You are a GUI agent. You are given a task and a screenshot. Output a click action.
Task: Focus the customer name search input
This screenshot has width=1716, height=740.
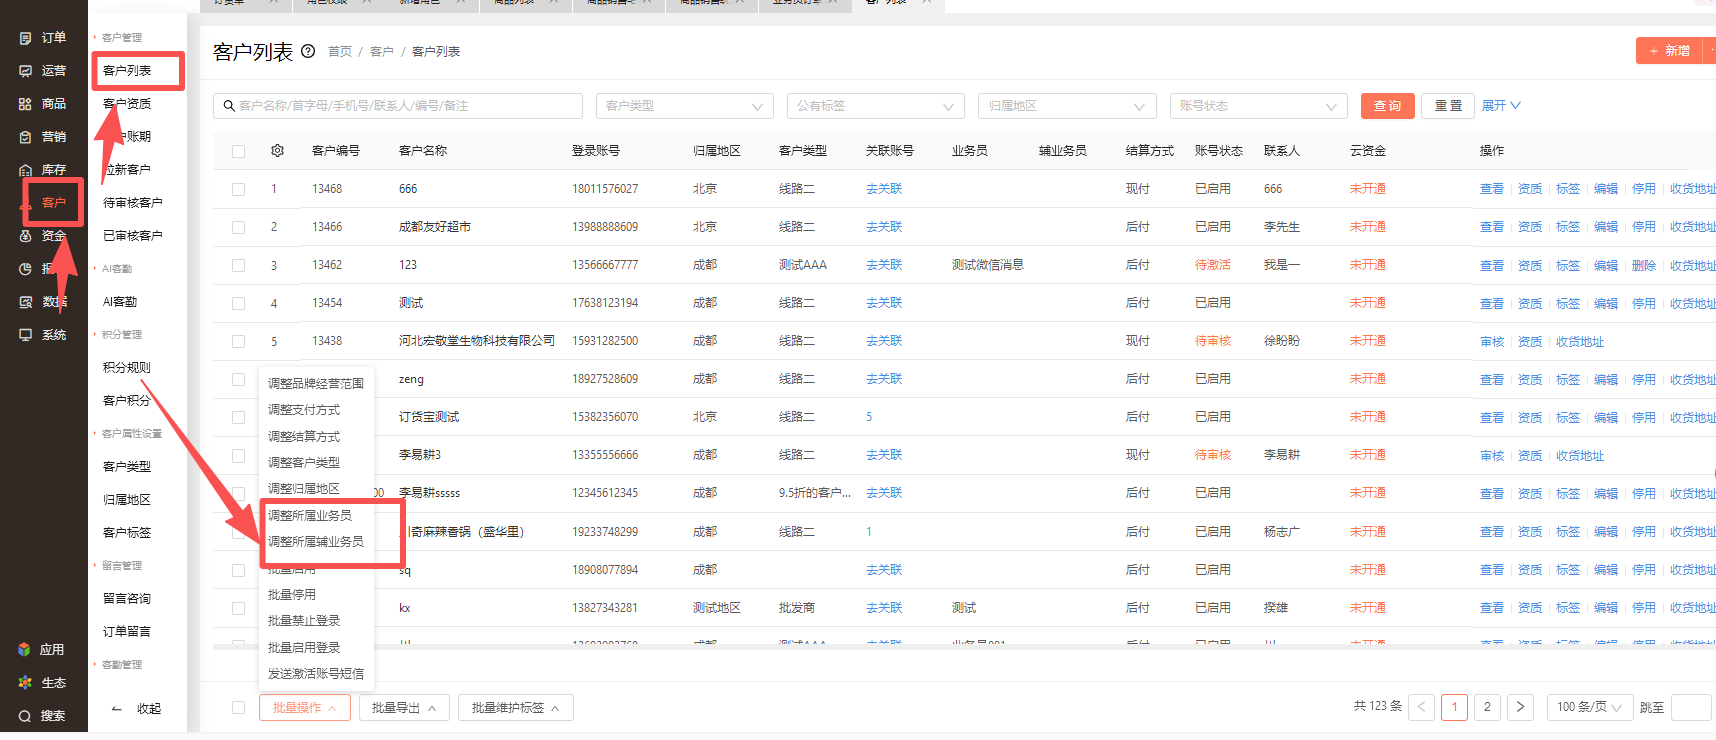coord(398,106)
